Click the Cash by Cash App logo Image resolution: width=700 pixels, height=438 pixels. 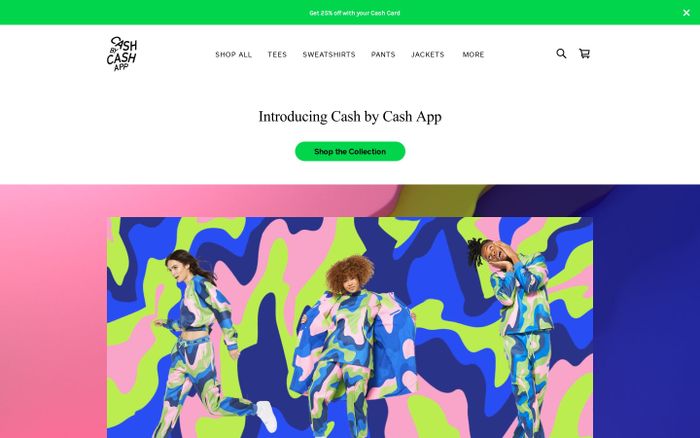pyautogui.click(x=122, y=54)
